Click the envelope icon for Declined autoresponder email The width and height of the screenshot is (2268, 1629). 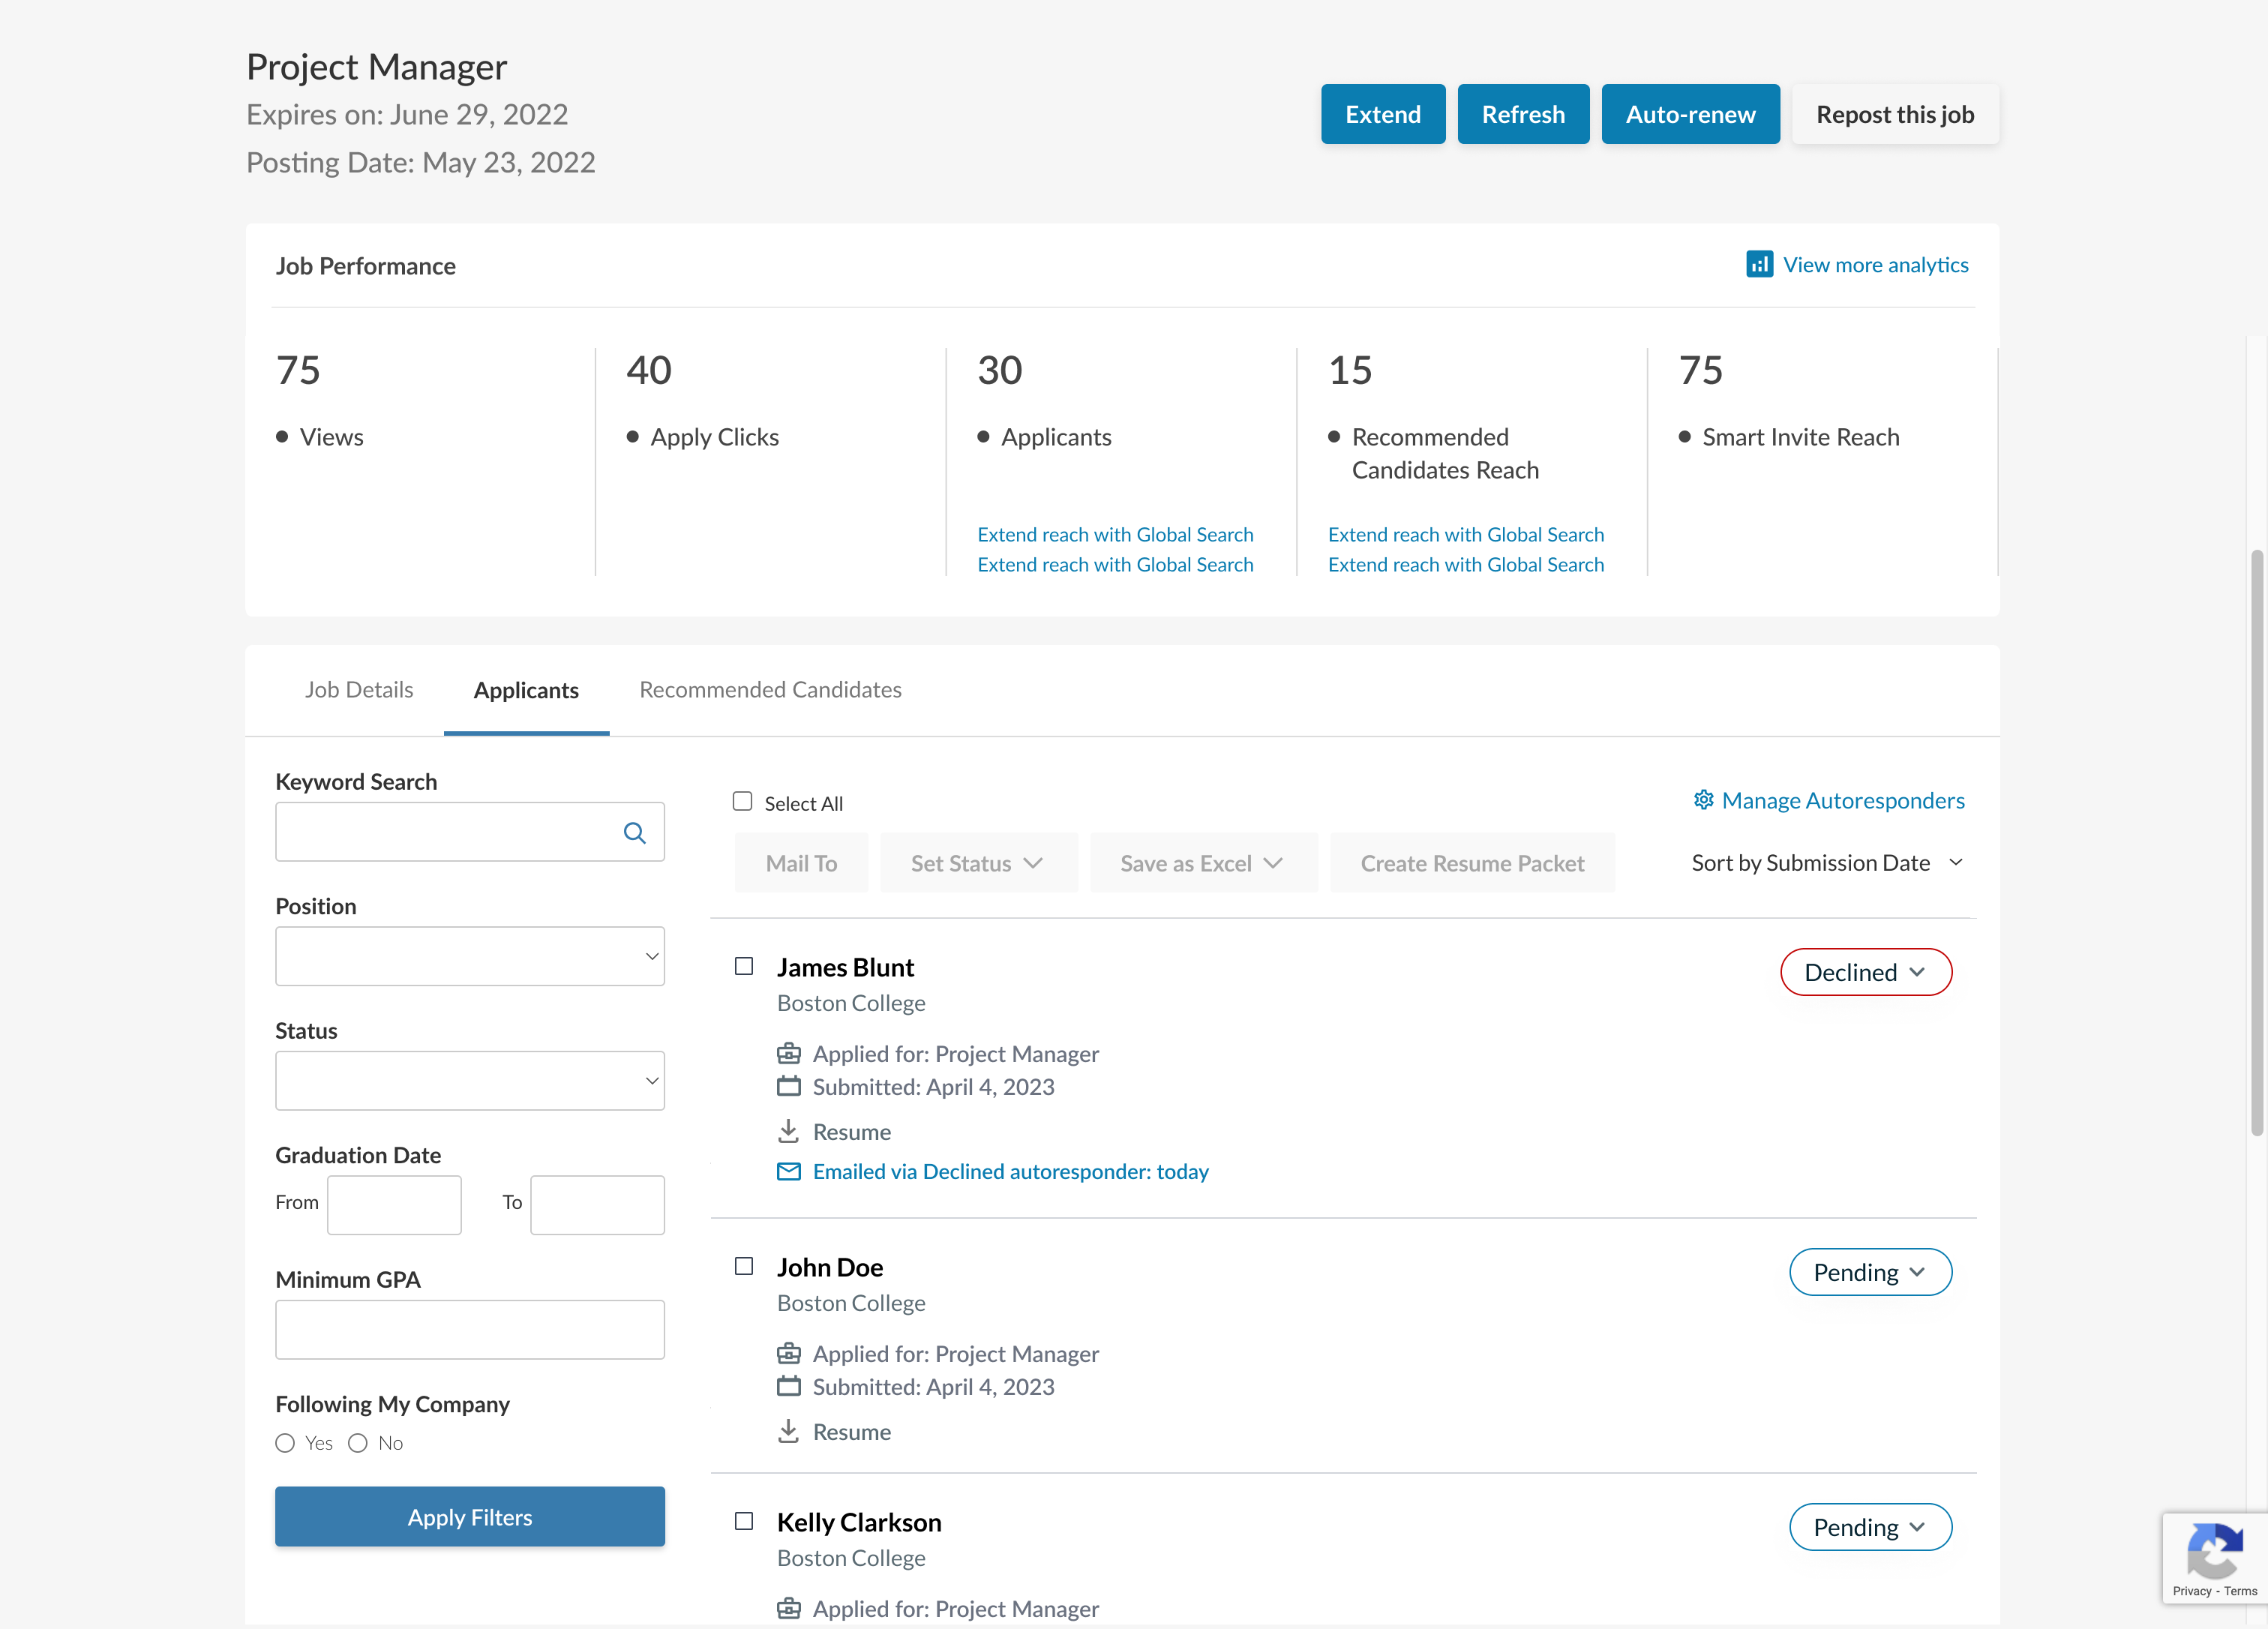(788, 1171)
